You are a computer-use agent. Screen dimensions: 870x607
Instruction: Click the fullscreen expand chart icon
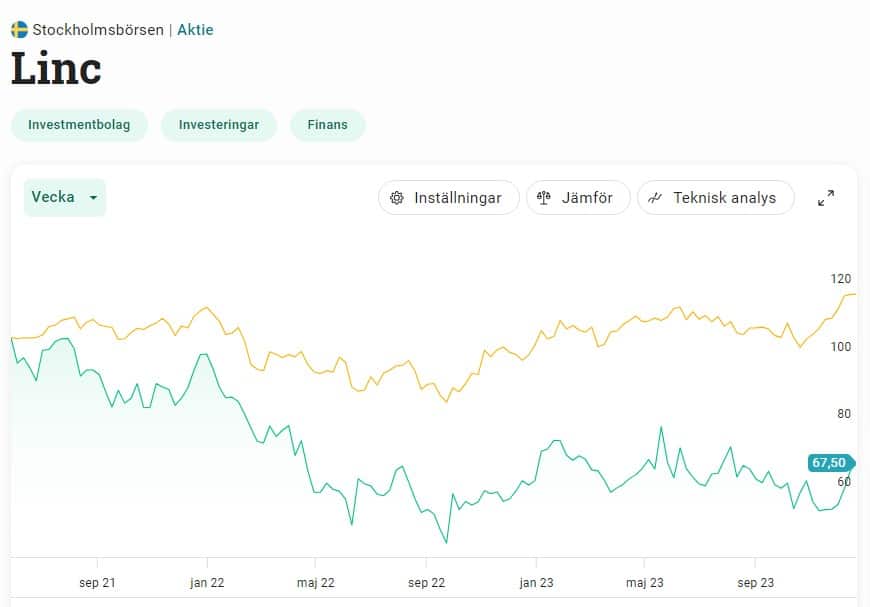click(826, 198)
